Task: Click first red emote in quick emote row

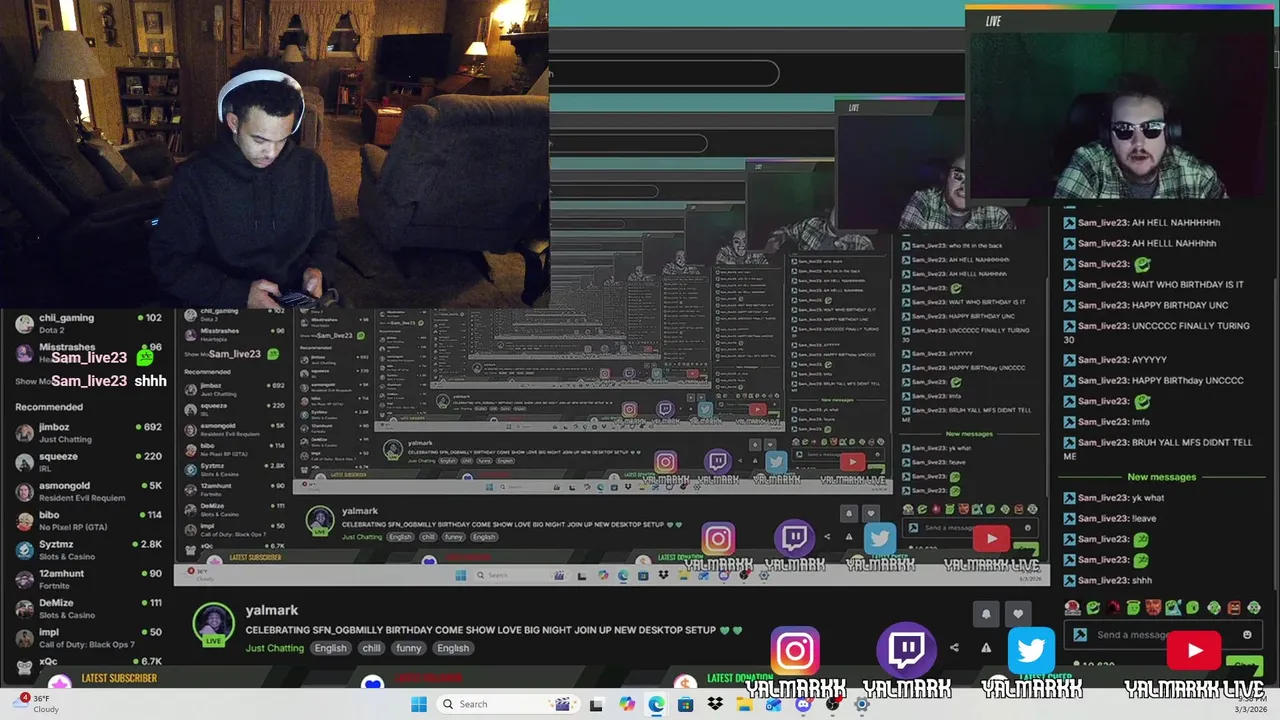Action: [x=1073, y=608]
